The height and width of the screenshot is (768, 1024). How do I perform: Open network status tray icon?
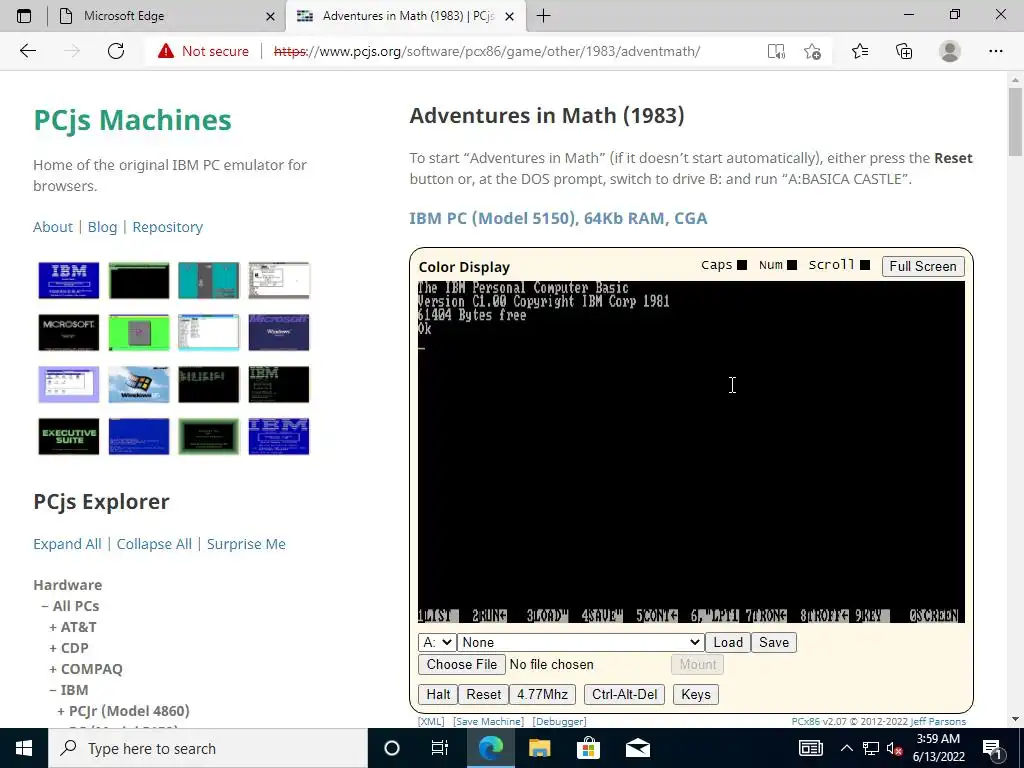coord(871,748)
